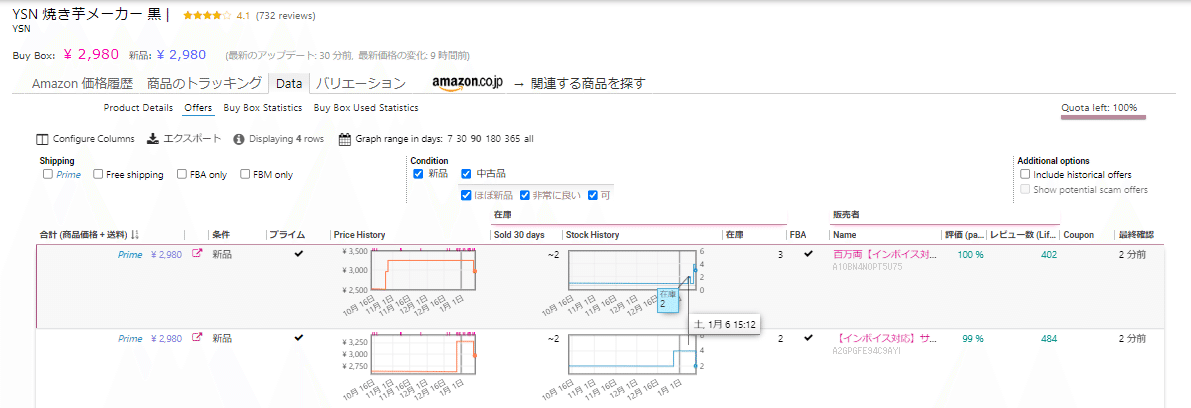Sort by プライム column header
Screen dimensions: 1191x408
tap(287, 235)
